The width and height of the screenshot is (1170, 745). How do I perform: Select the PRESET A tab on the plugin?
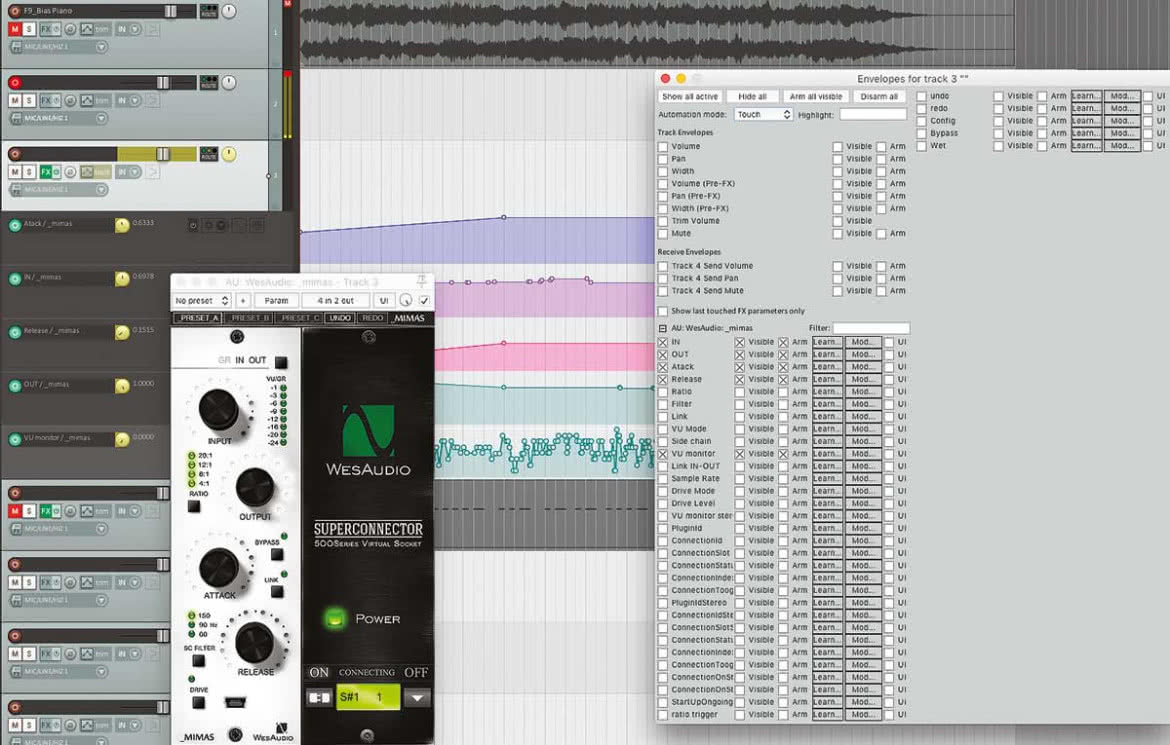click(x=198, y=318)
